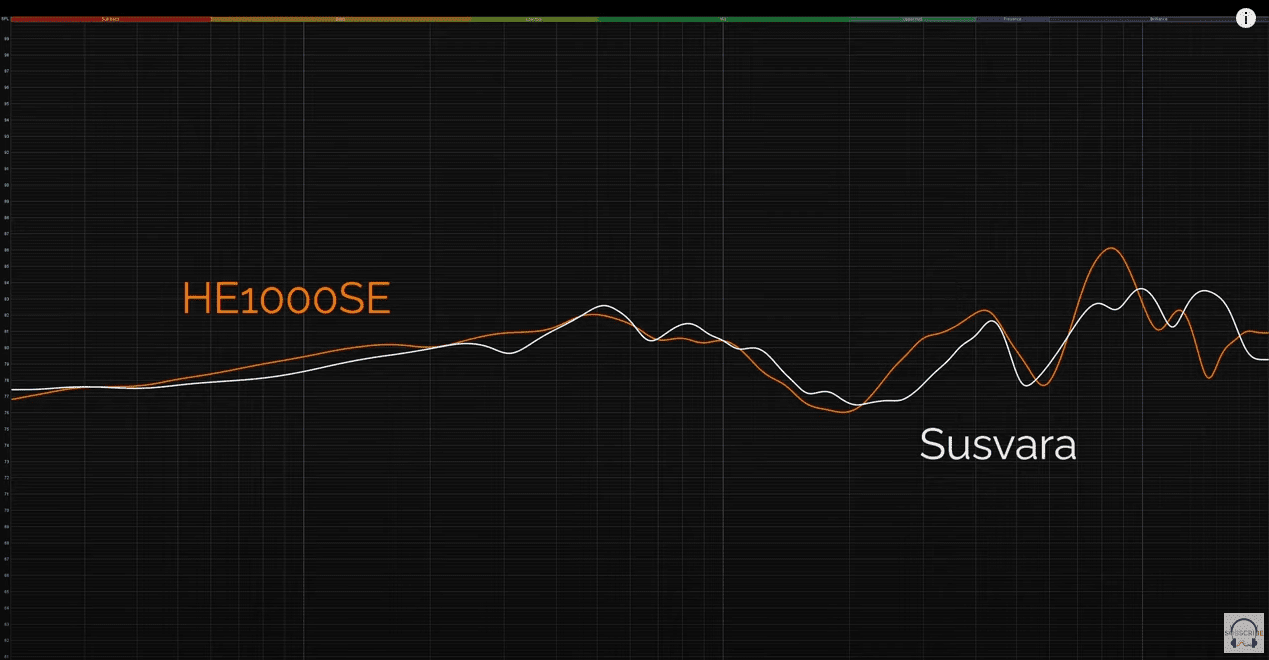Click the orange HE1000SE label

pyautogui.click(x=286, y=298)
